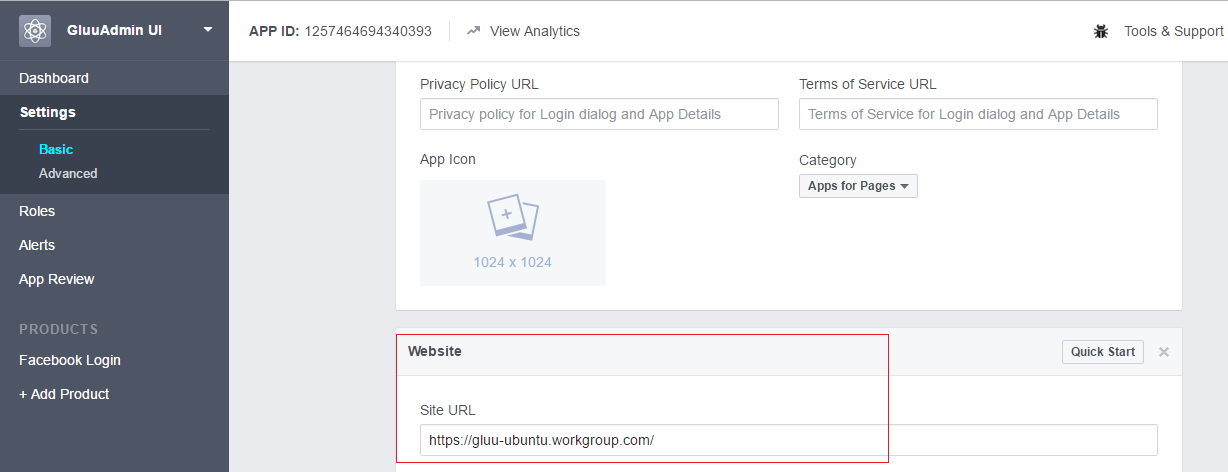Image resolution: width=1228 pixels, height=472 pixels.
Task: Open the Roles section
Action: pyautogui.click(x=37, y=211)
